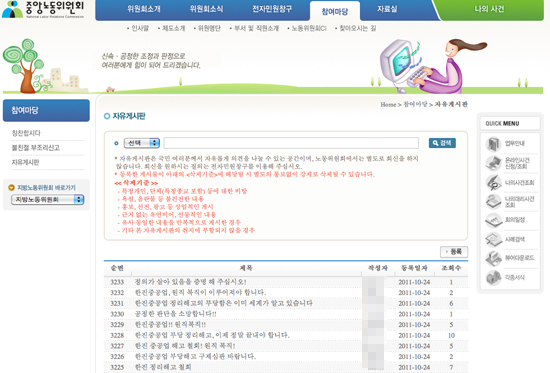Open the 전자민원창구 menu tab
The image size is (550, 373).
pyautogui.click(x=272, y=9)
